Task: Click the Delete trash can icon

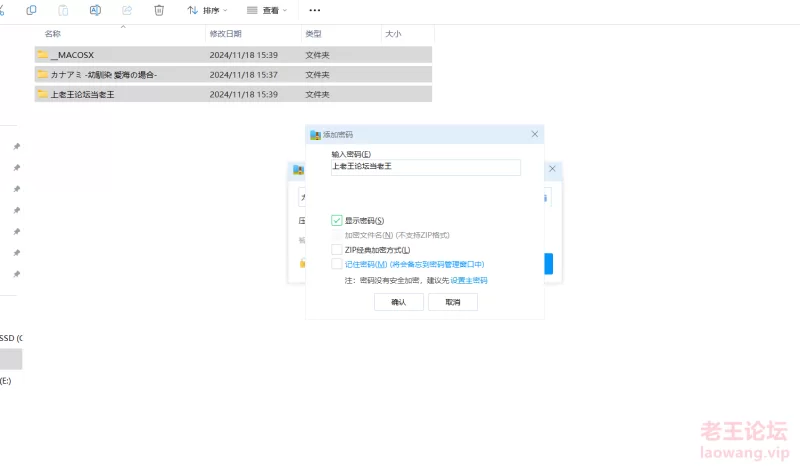Action: (x=159, y=10)
